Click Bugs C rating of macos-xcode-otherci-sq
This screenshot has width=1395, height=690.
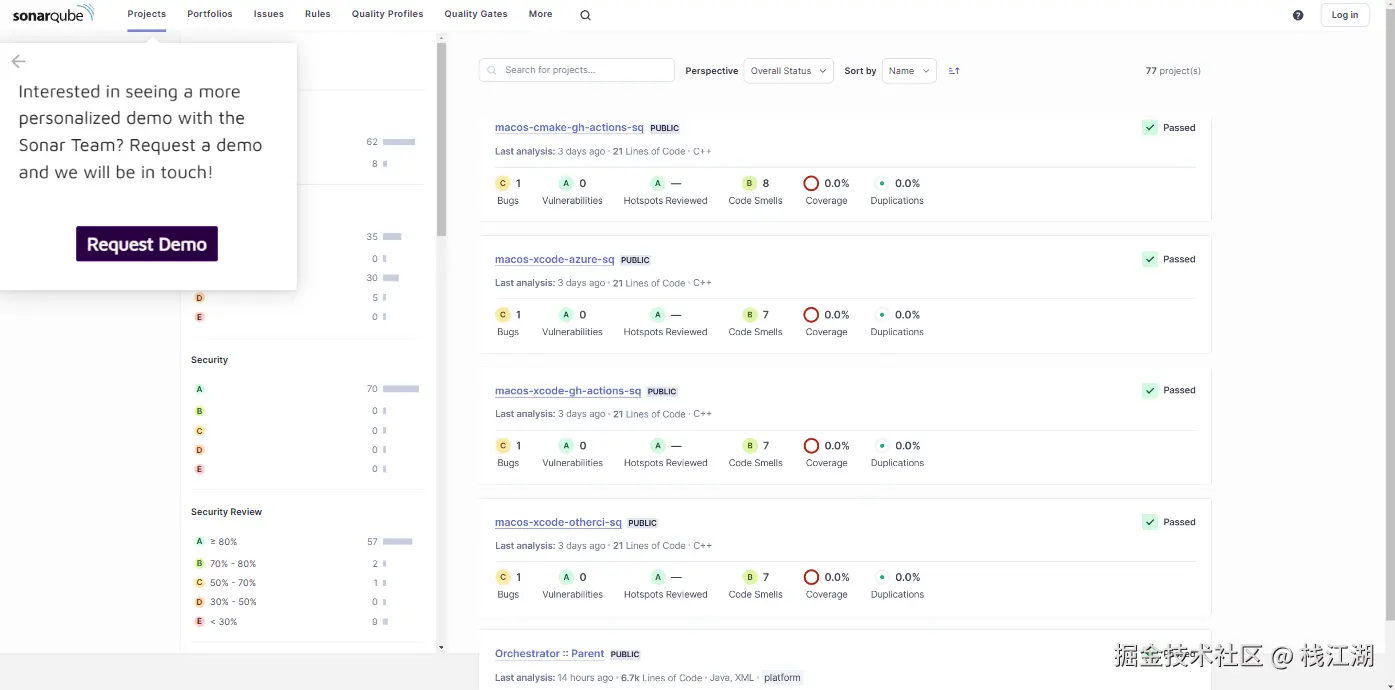(x=503, y=577)
